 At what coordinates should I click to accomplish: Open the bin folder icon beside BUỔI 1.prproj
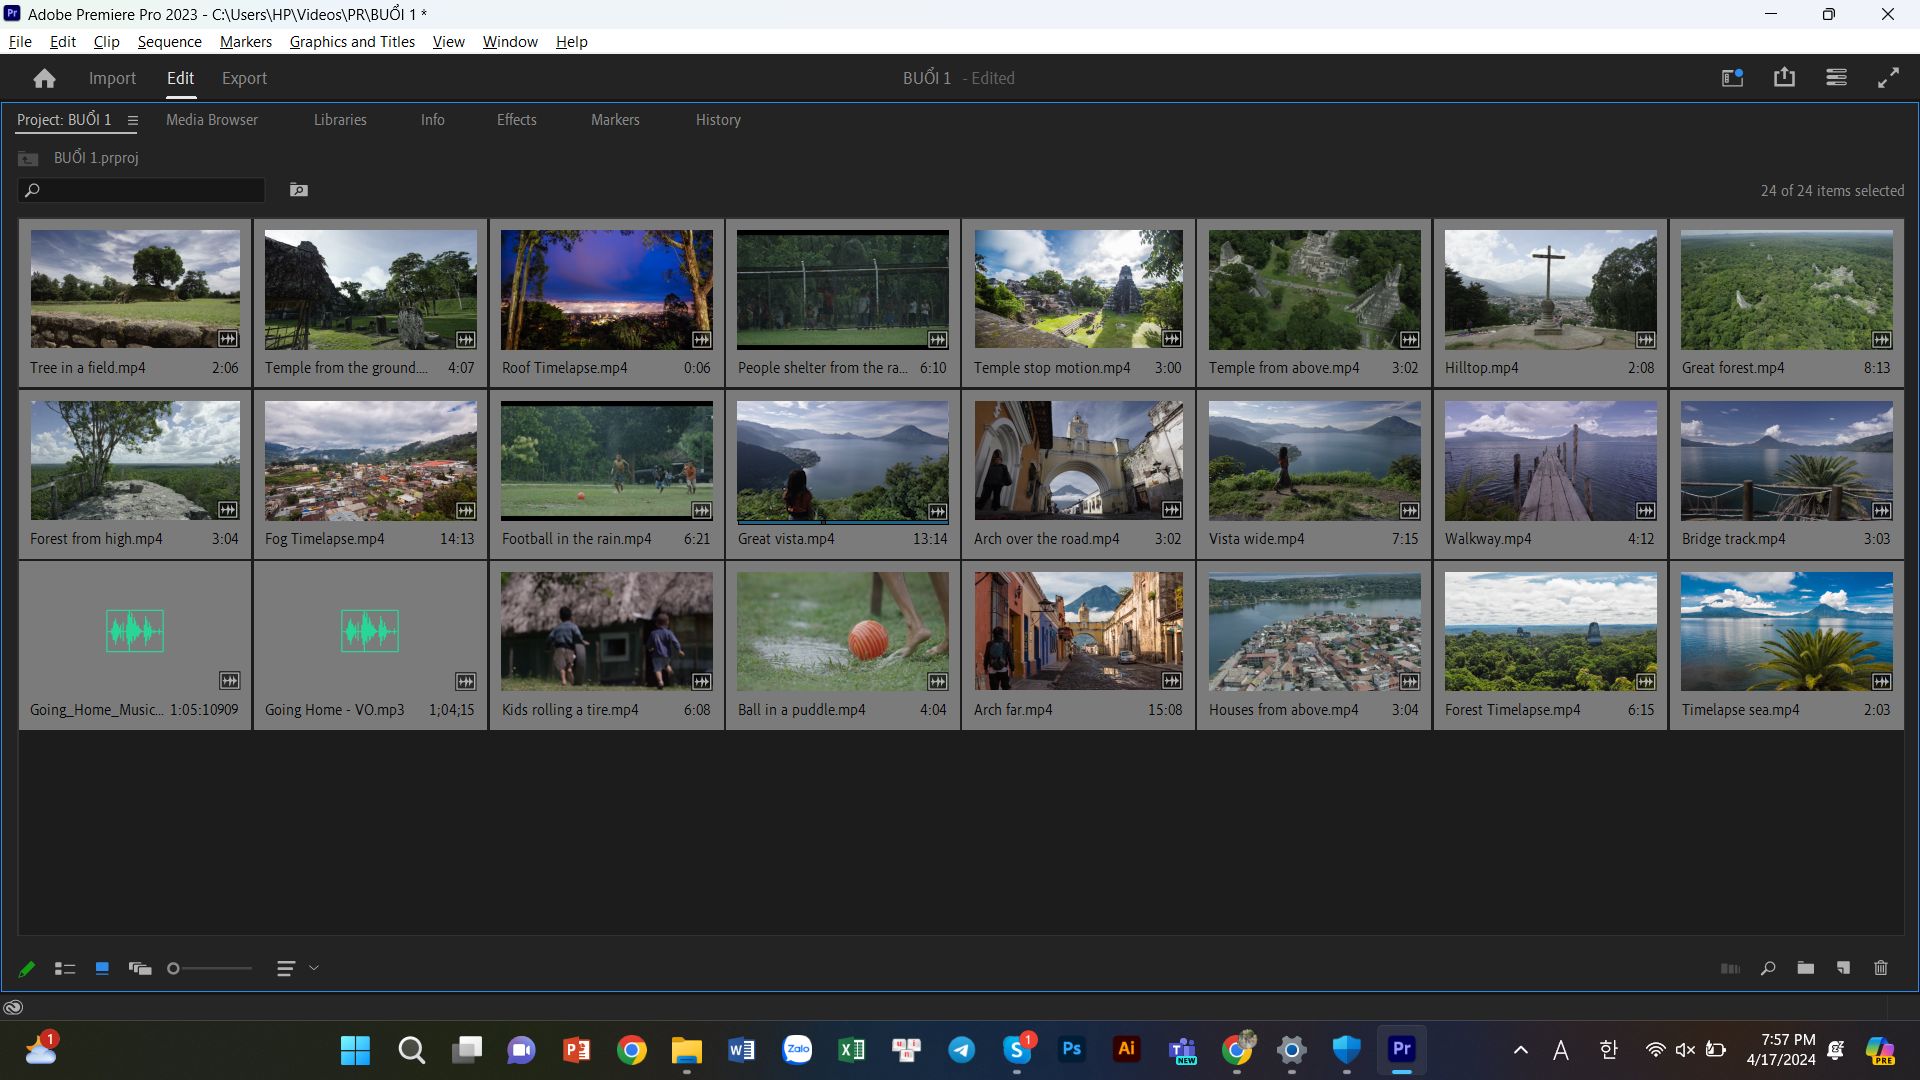[28, 158]
